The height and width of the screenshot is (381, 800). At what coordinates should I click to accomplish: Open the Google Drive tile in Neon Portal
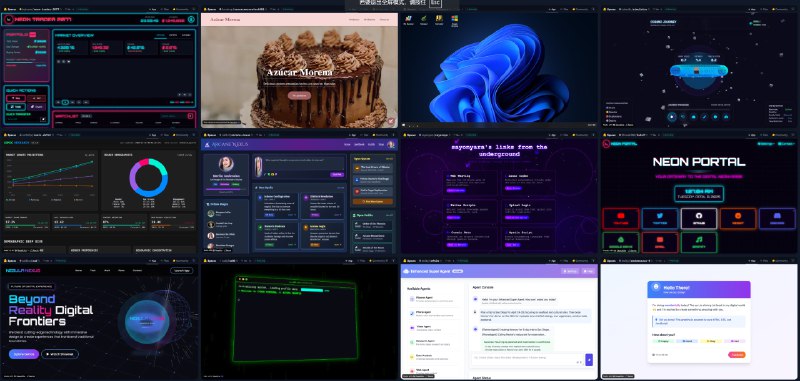(x=620, y=242)
